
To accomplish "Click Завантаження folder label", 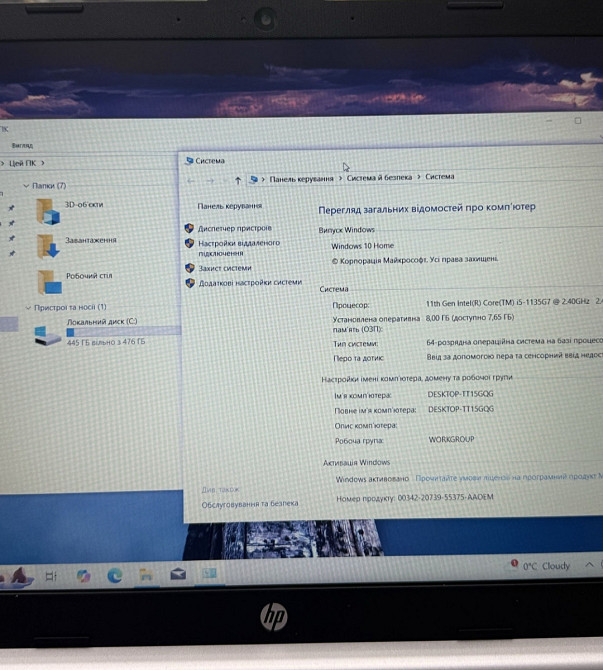I will pyautogui.click(x=91, y=240).
